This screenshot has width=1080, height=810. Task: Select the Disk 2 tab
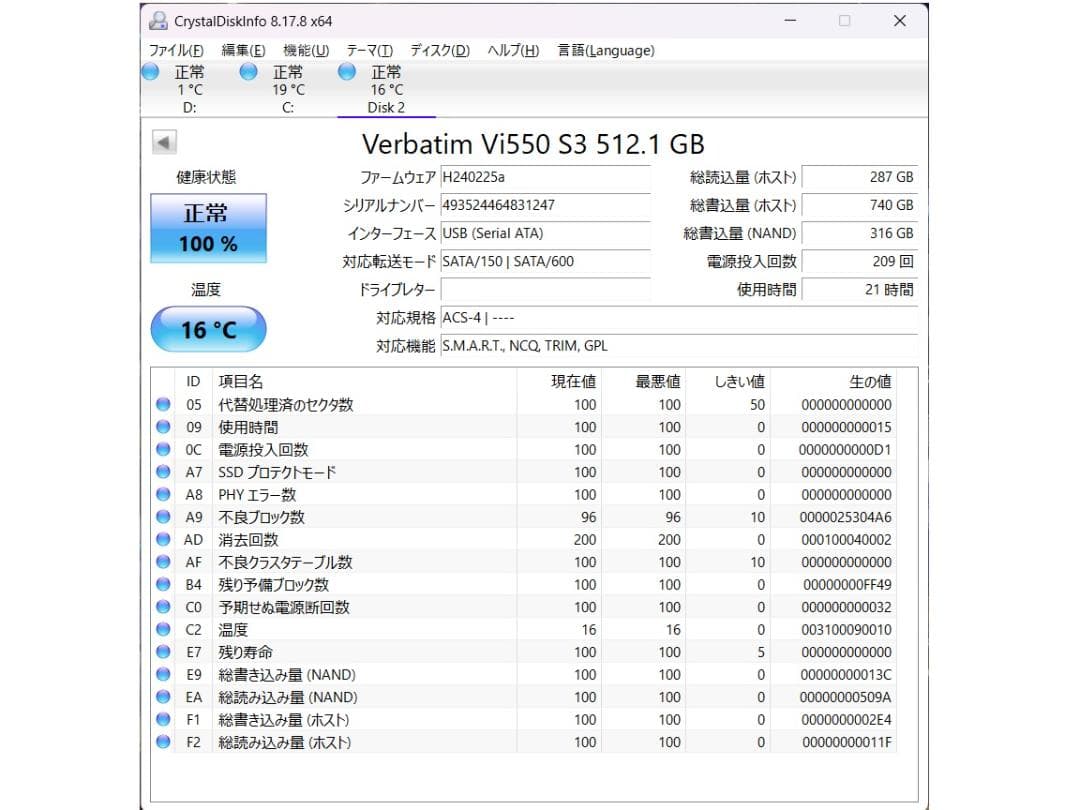tap(386, 90)
